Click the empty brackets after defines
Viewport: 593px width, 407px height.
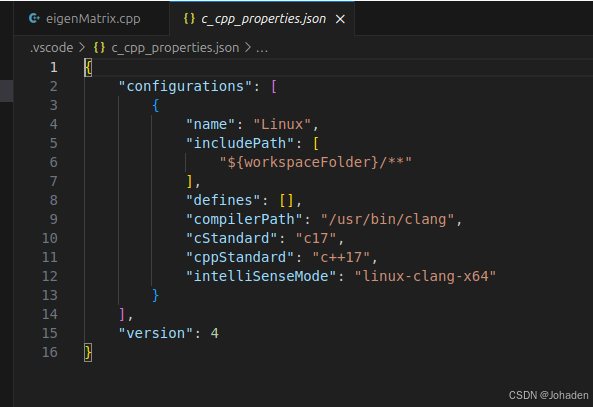[x=286, y=200]
